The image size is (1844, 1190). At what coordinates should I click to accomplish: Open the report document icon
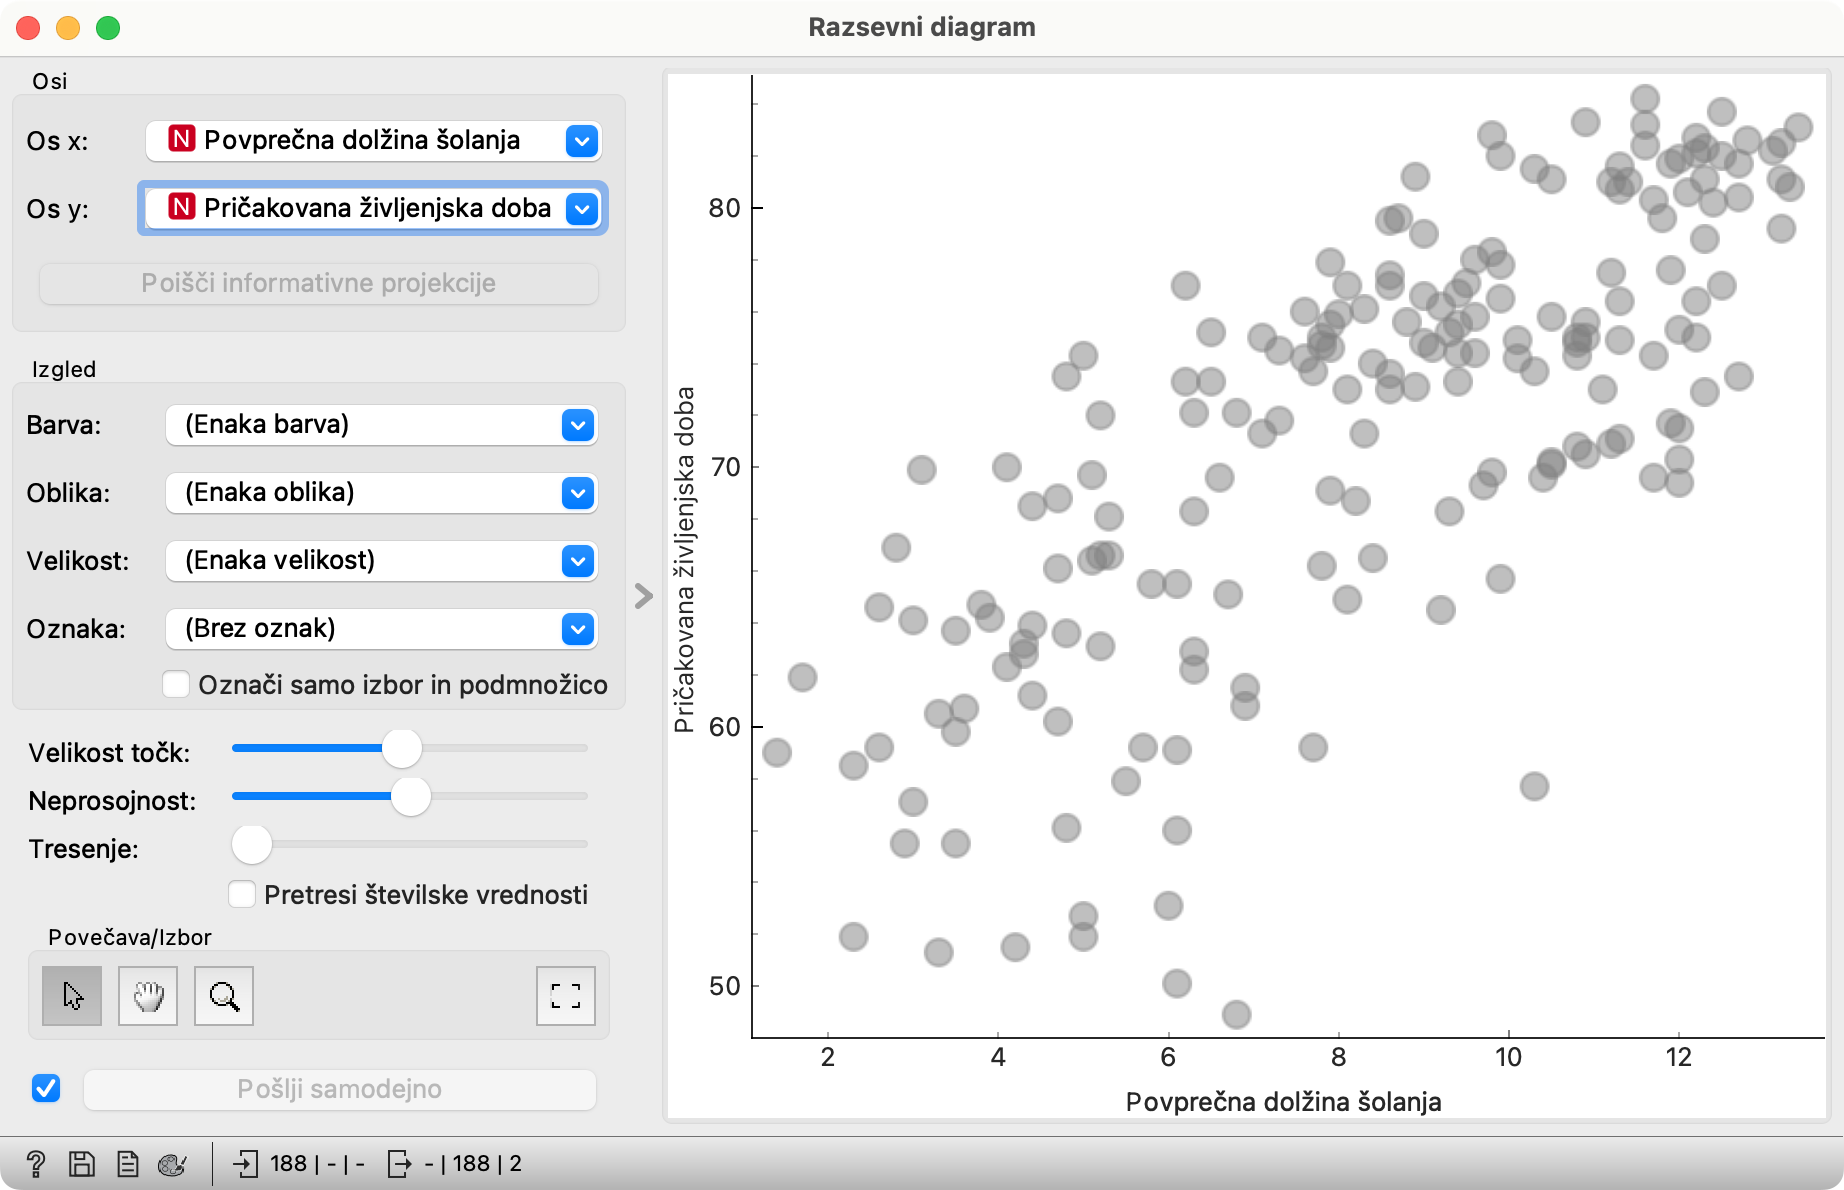click(128, 1163)
